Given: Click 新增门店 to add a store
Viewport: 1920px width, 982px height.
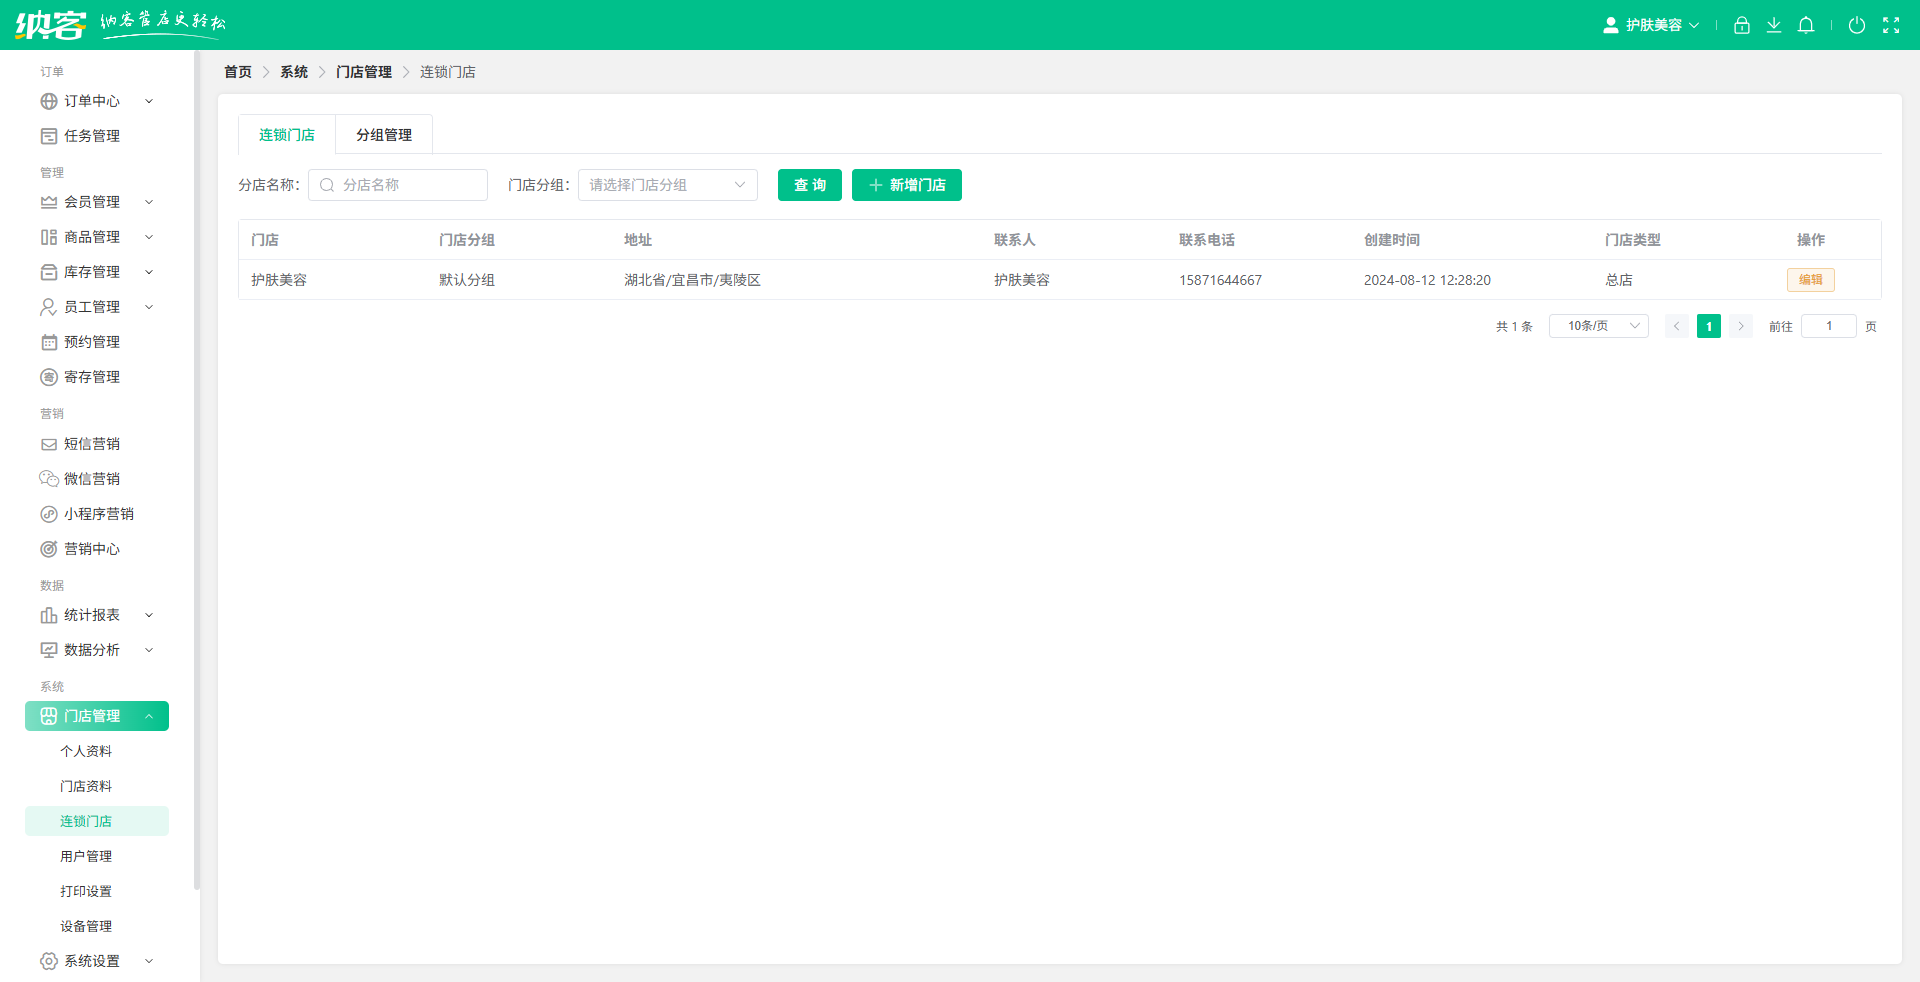Looking at the screenshot, I should [906, 185].
